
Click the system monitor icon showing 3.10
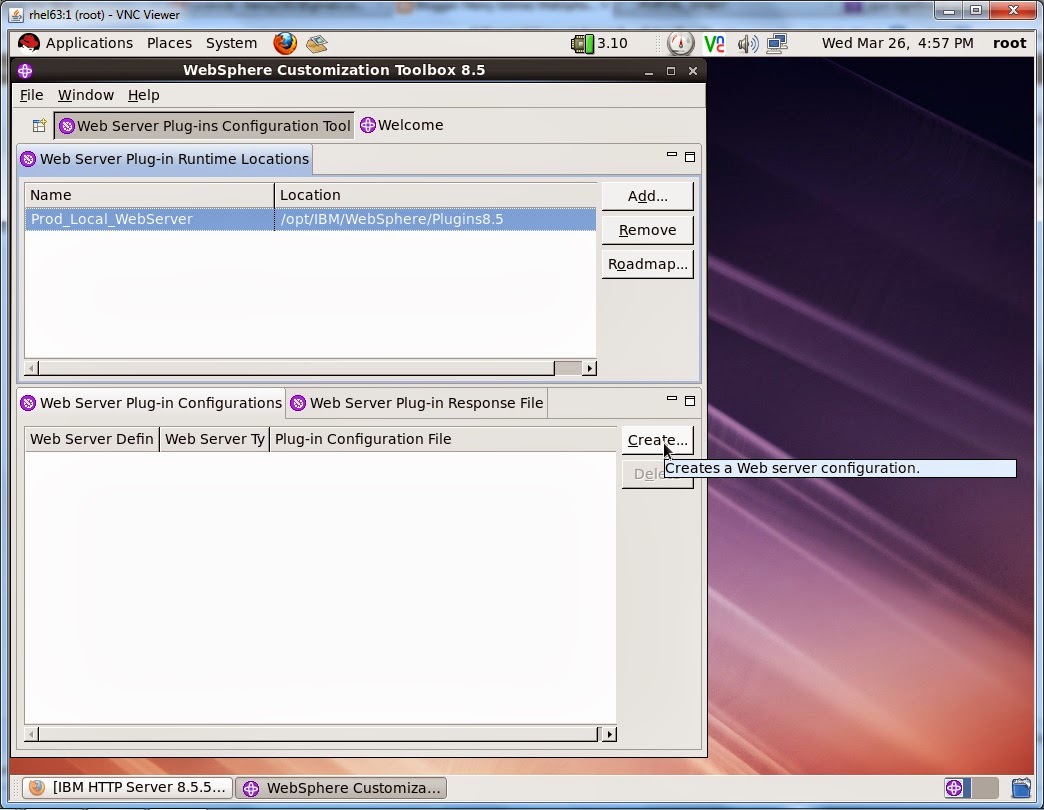click(x=590, y=44)
